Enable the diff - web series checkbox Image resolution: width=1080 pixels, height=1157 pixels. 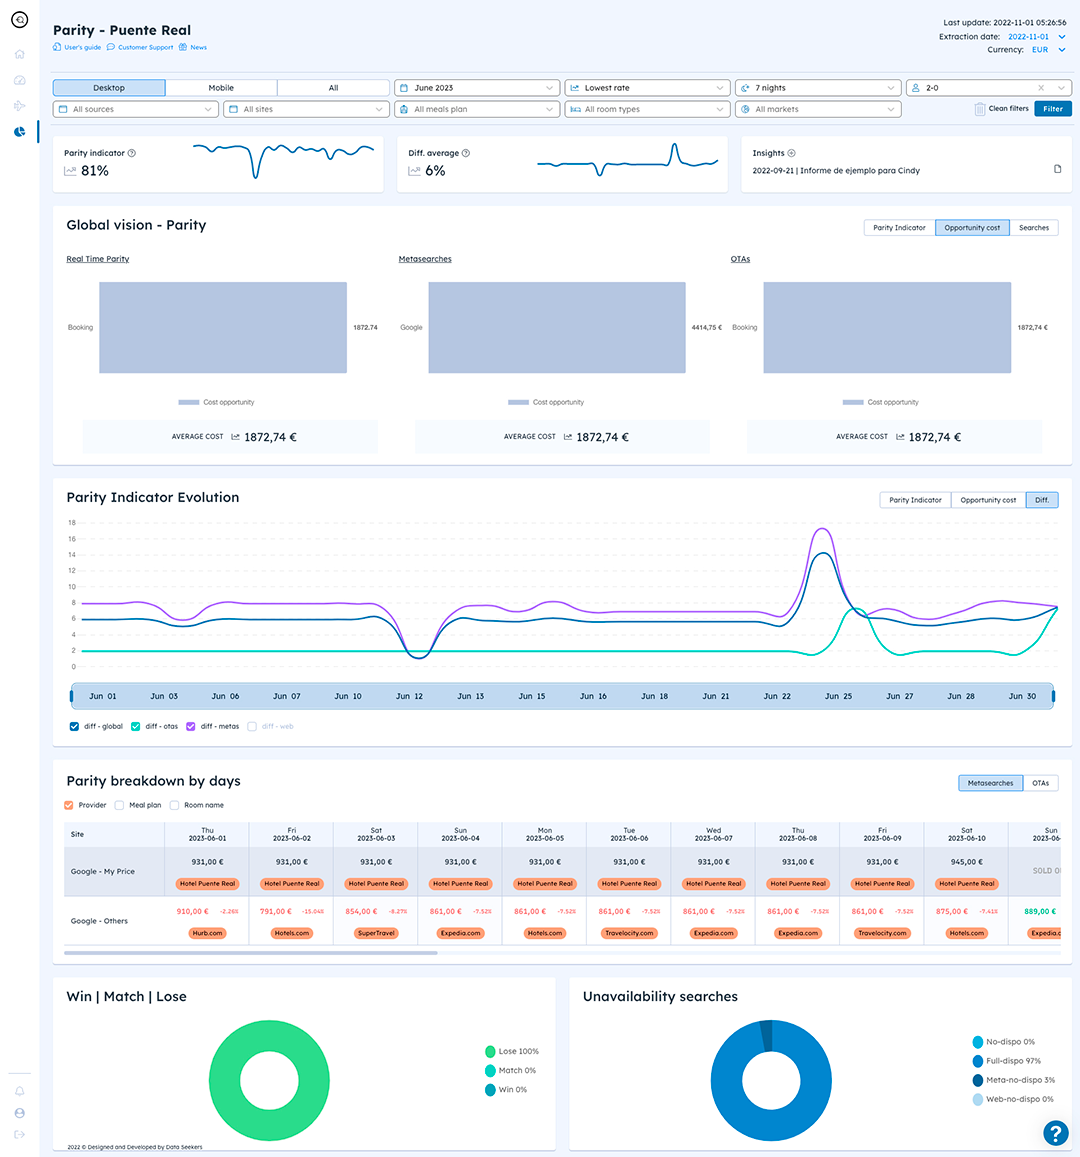[x=252, y=726]
